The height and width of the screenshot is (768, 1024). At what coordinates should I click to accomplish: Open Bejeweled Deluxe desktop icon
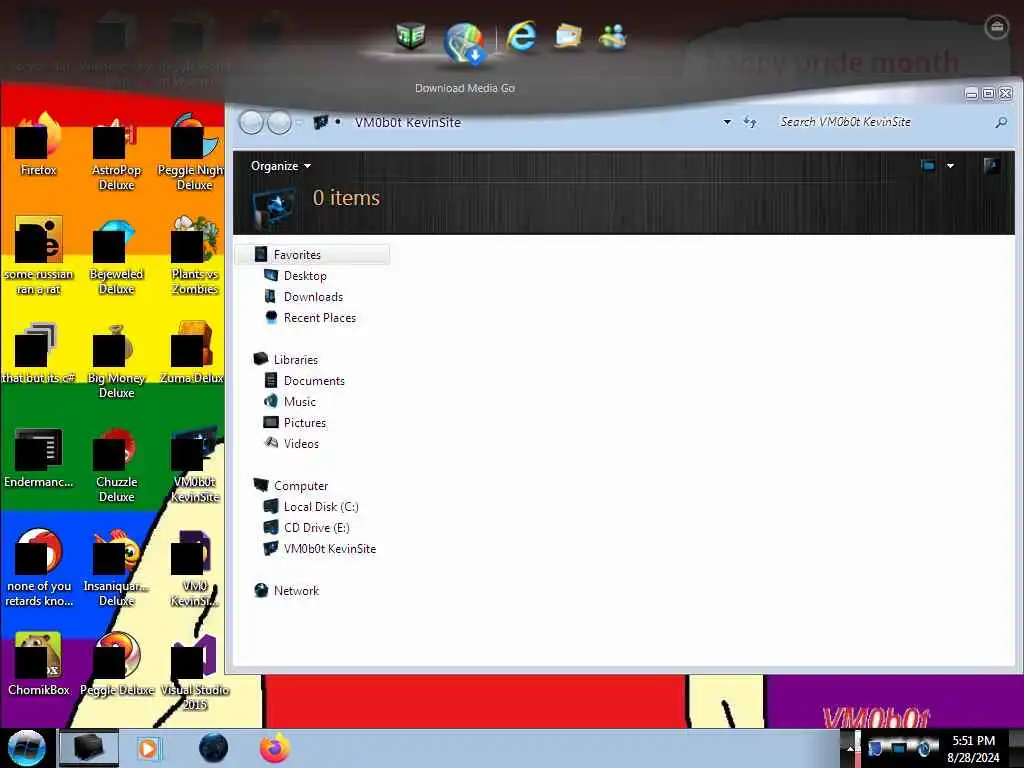(x=116, y=257)
